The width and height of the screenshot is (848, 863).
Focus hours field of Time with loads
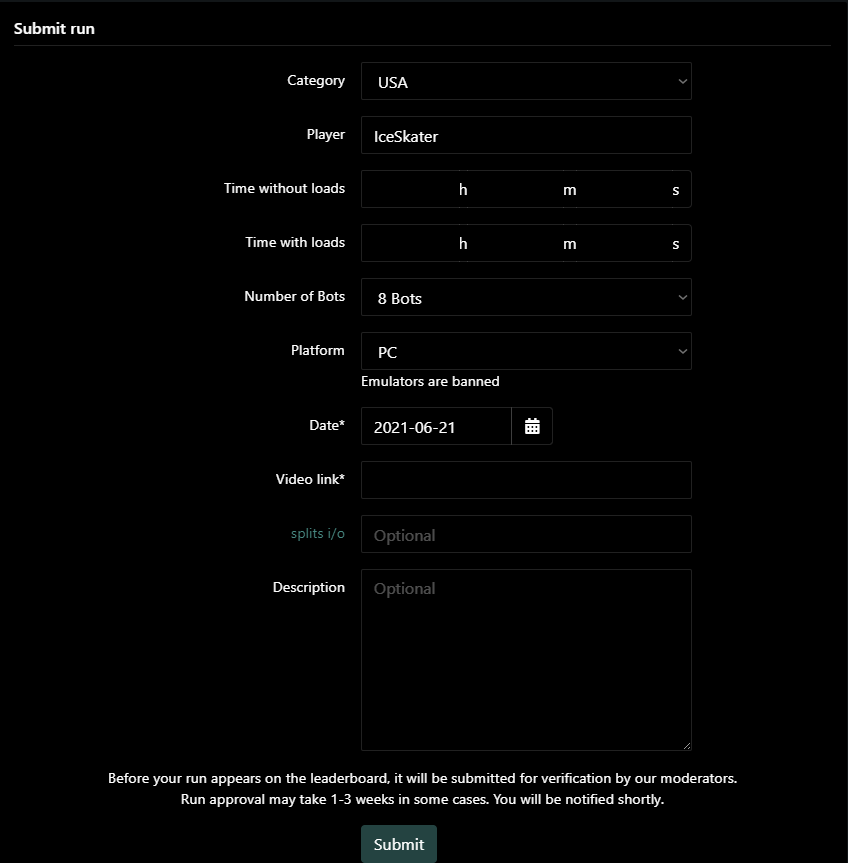click(x=410, y=243)
